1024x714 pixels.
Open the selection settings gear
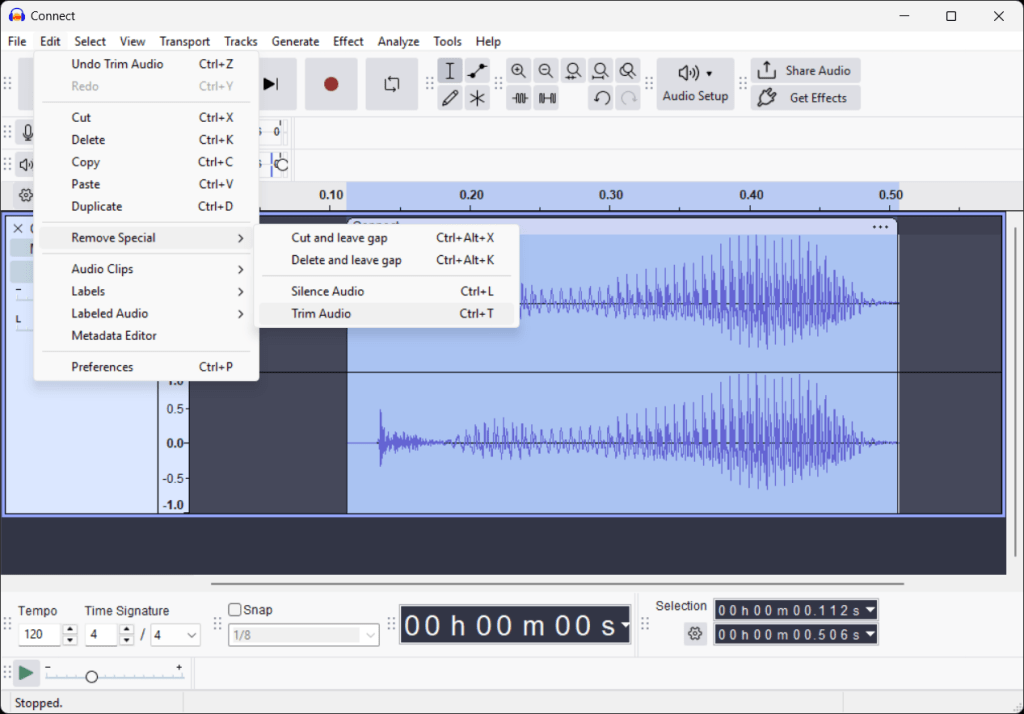pyautogui.click(x=695, y=634)
